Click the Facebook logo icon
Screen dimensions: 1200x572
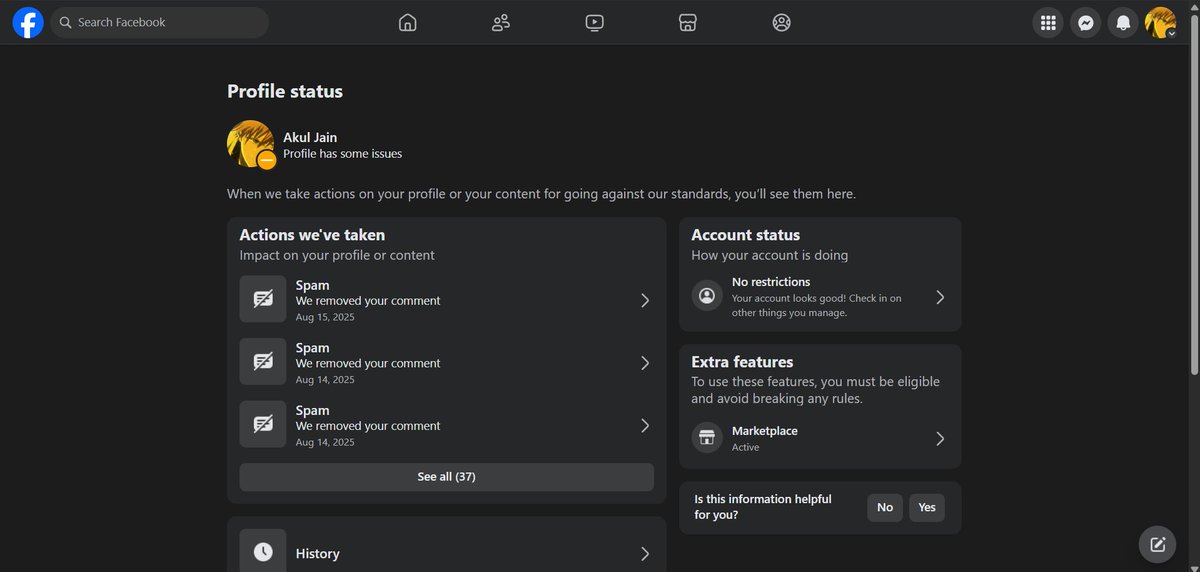[x=28, y=22]
